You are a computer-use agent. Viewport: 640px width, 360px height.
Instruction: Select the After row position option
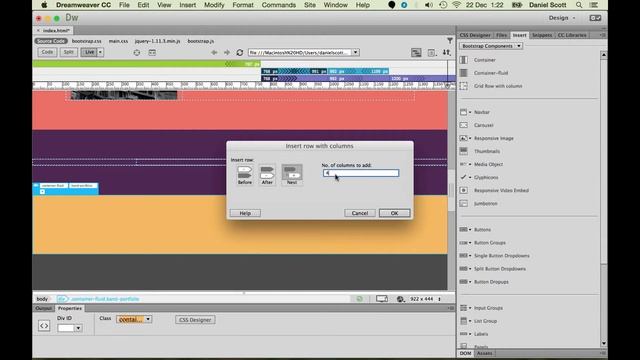point(267,176)
